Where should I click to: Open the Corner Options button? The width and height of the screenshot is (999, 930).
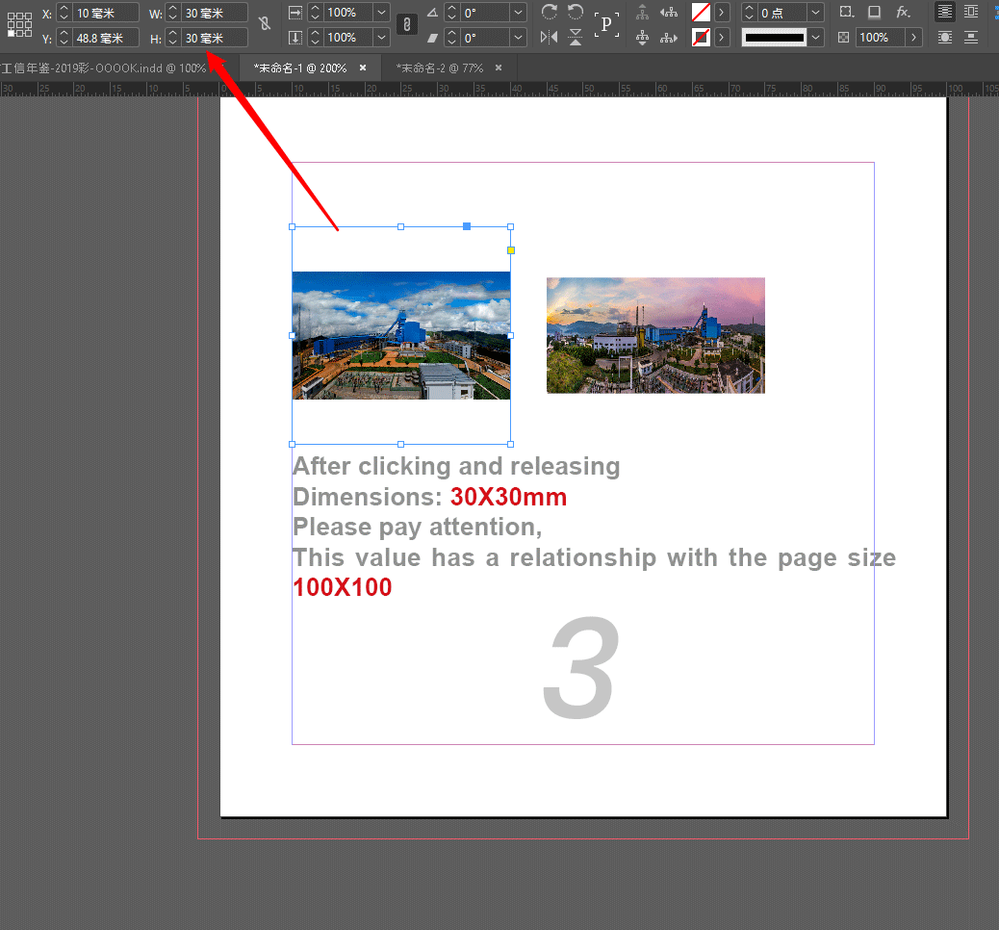[x=847, y=12]
